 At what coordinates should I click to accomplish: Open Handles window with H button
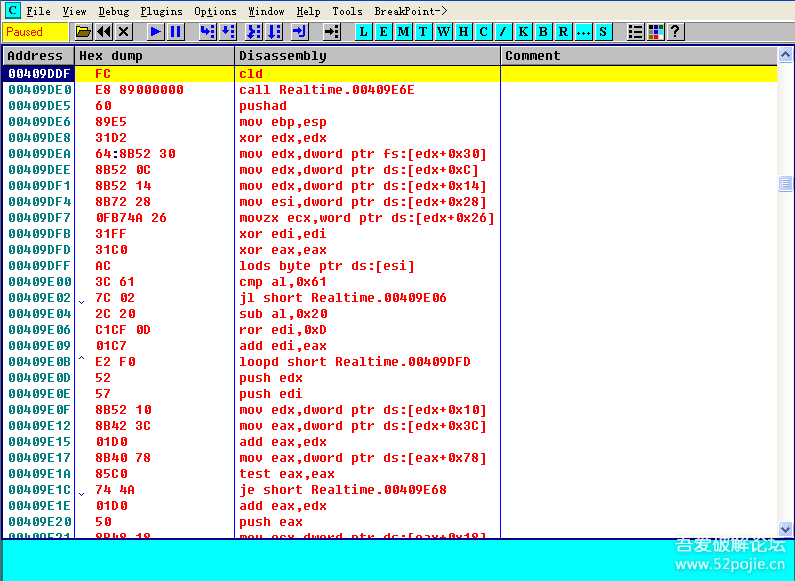463,32
